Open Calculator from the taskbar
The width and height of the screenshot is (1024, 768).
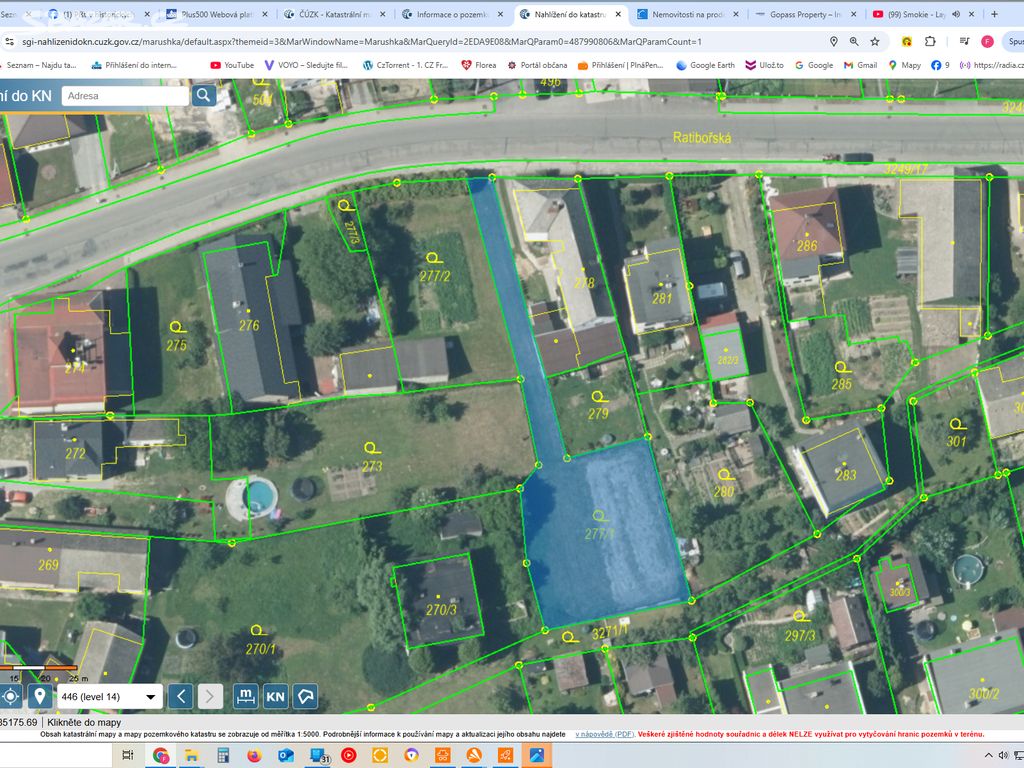tap(223, 755)
